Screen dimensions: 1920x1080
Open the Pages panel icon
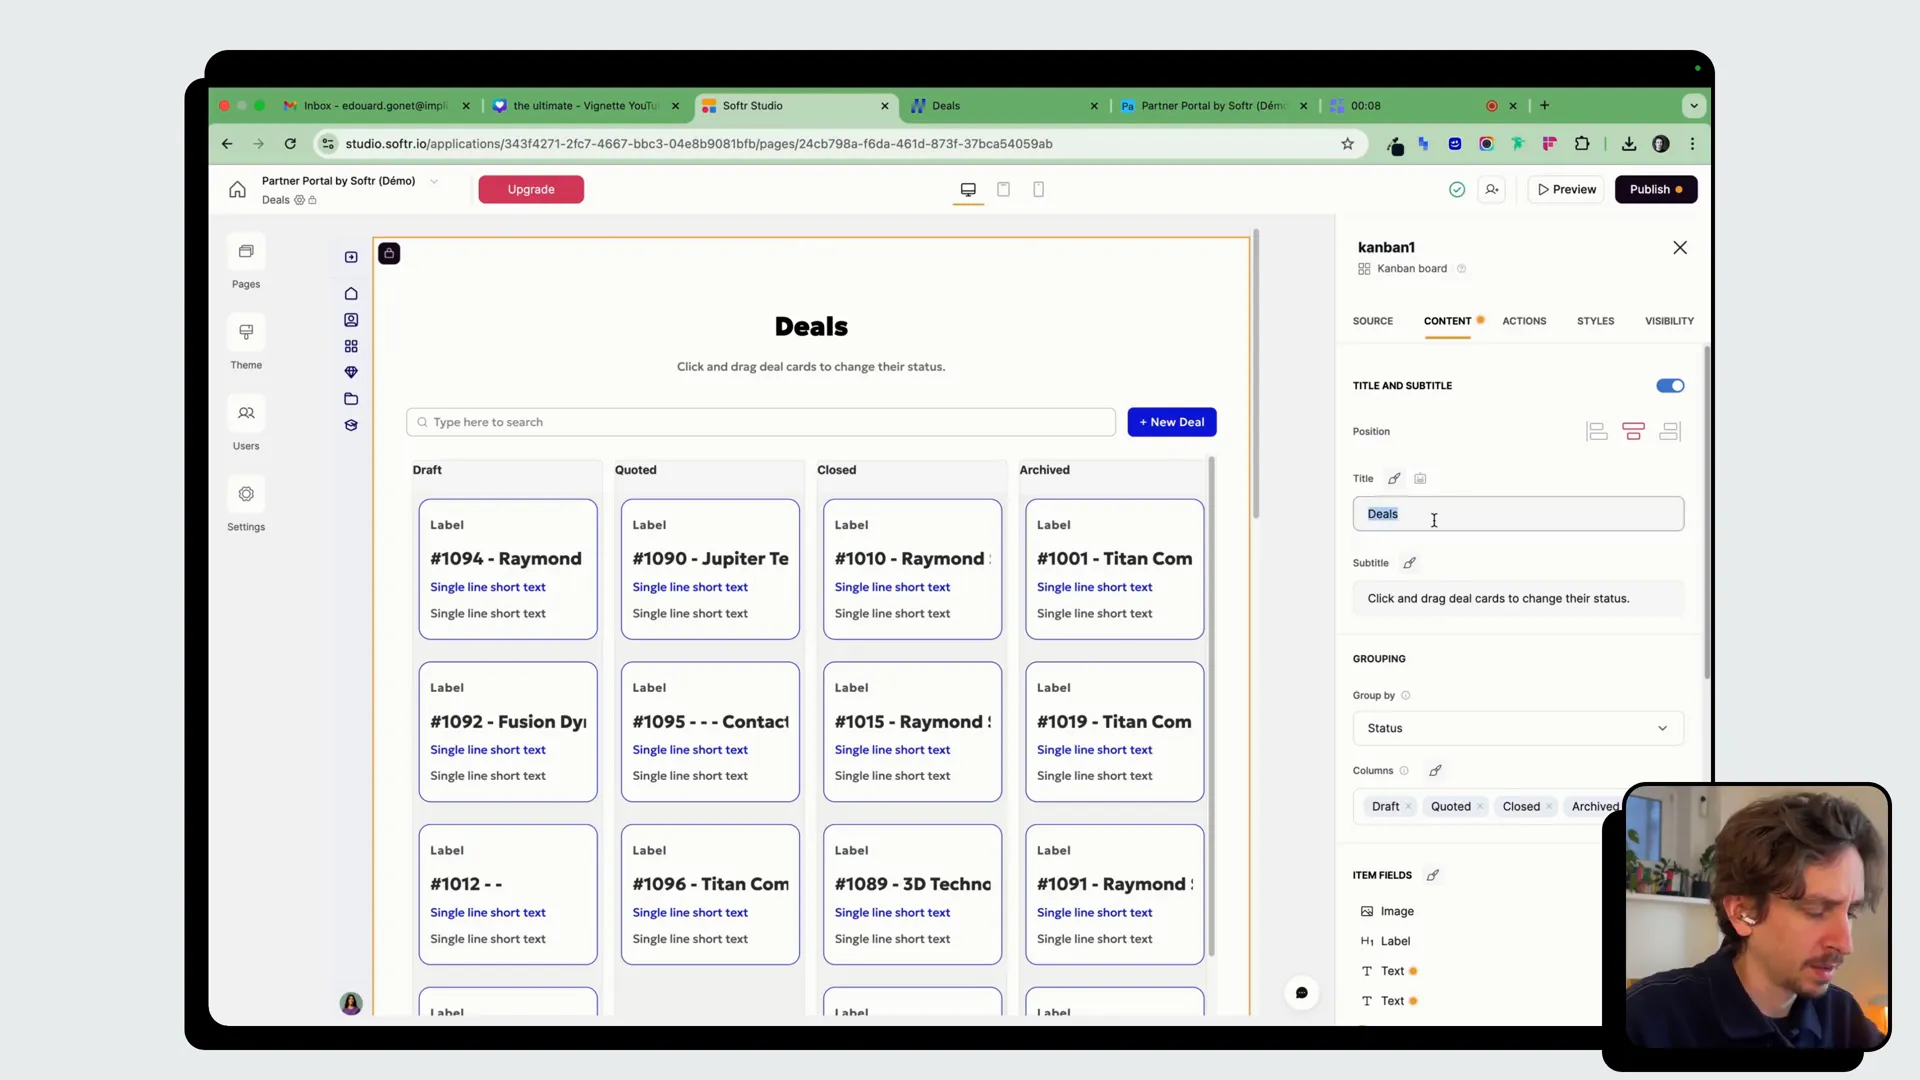(246, 252)
